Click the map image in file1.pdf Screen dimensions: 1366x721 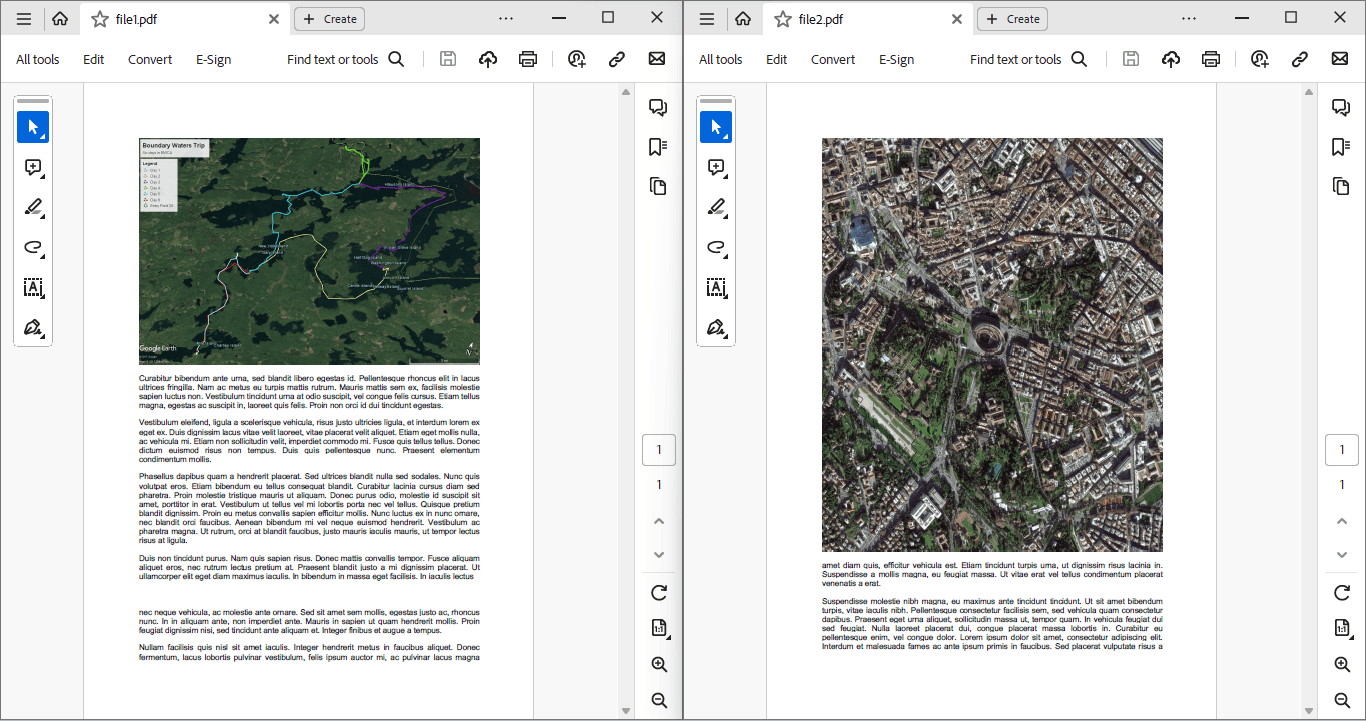point(309,251)
